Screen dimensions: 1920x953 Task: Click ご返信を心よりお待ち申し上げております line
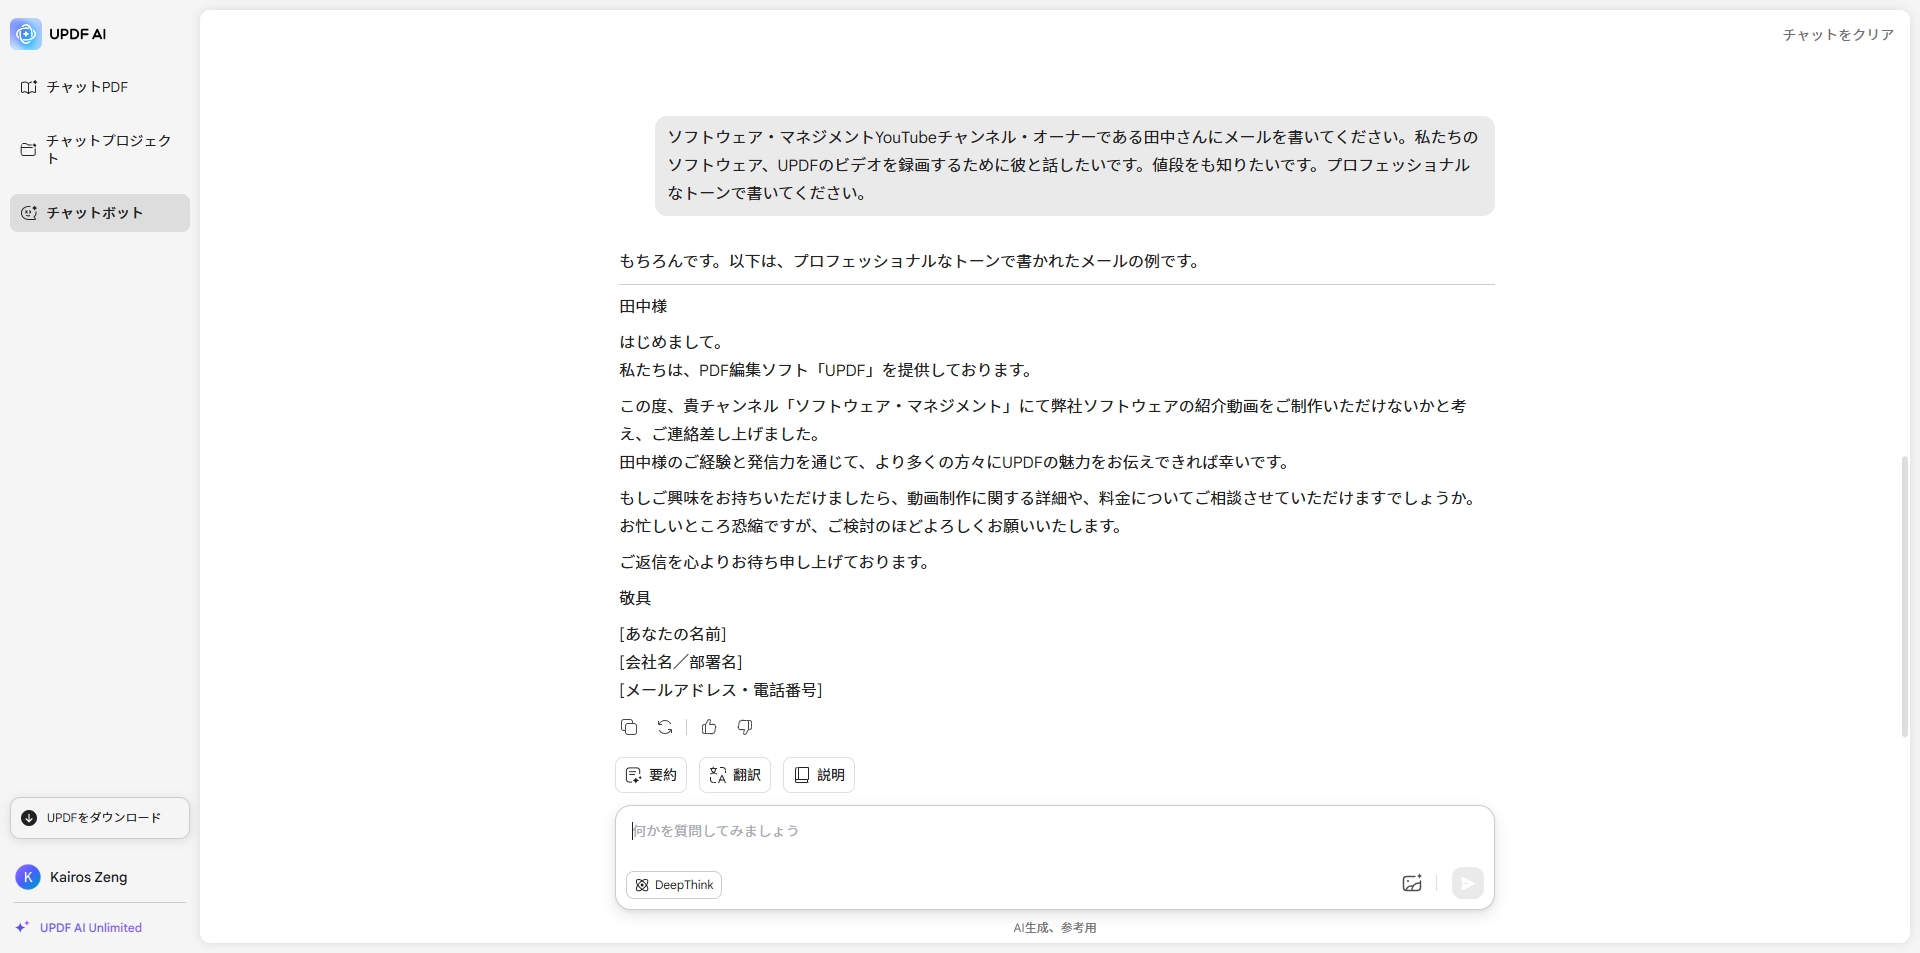tap(776, 562)
